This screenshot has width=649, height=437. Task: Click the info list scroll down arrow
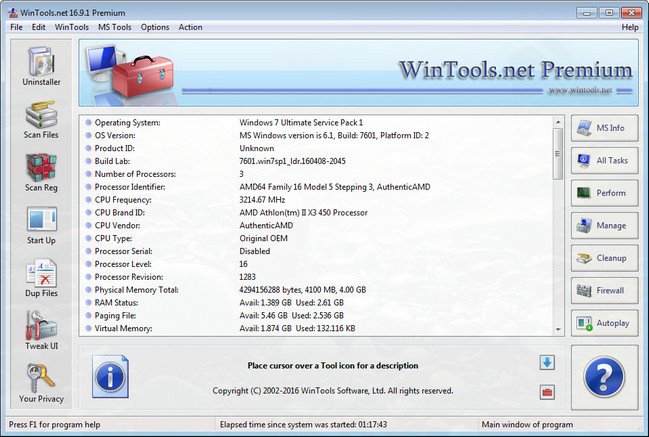click(x=558, y=329)
